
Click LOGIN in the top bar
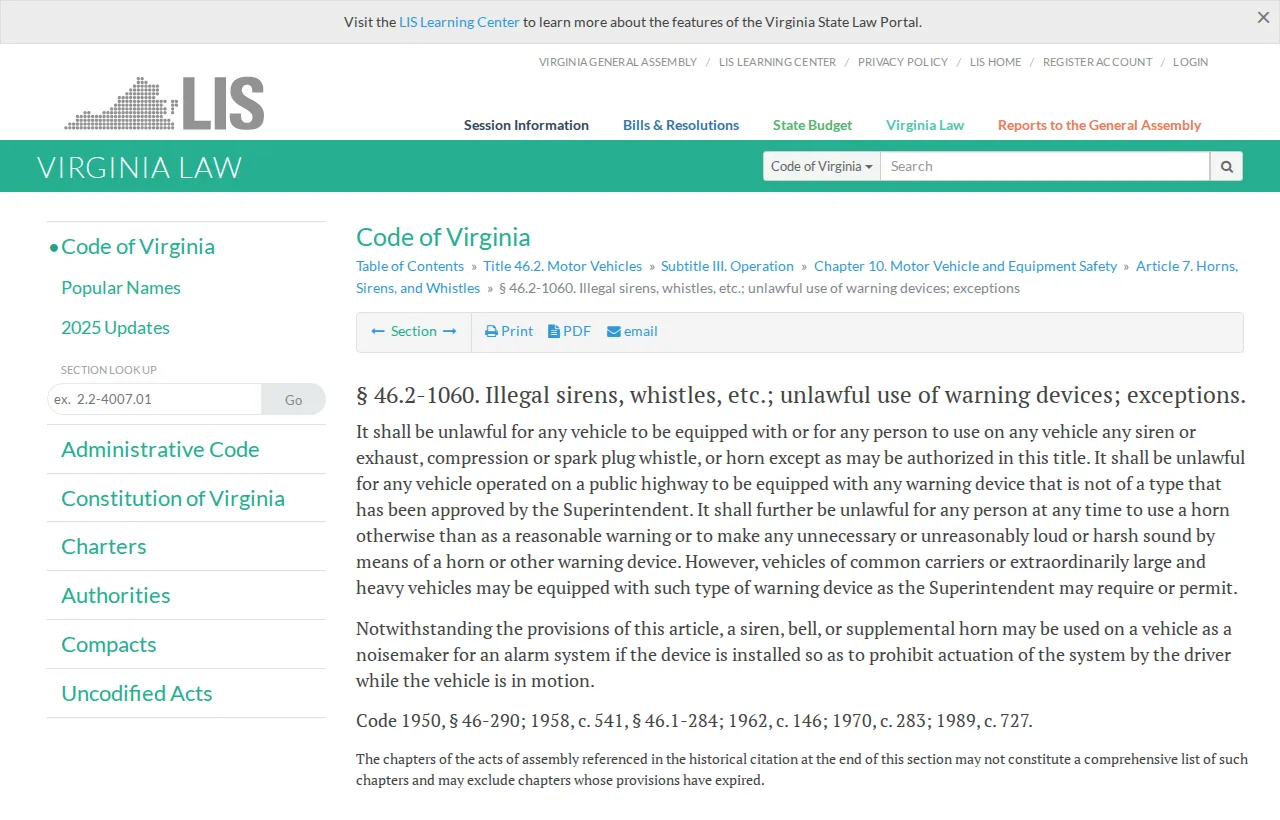click(x=1190, y=62)
